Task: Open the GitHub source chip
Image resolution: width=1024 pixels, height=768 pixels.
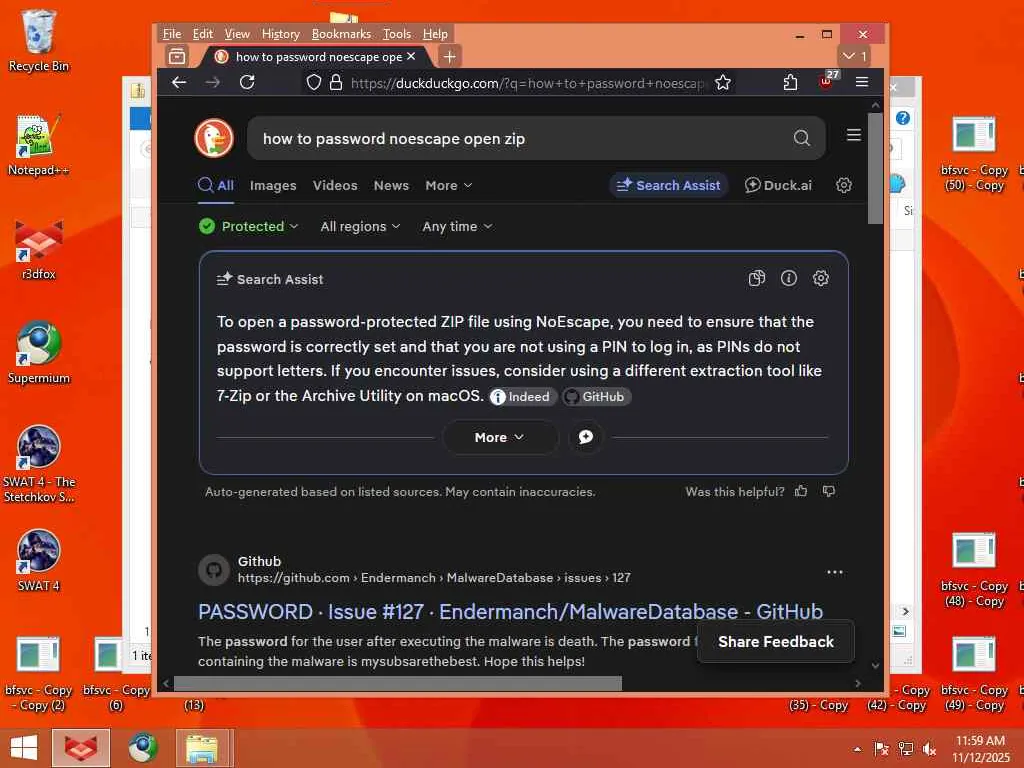Action: (596, 397)
